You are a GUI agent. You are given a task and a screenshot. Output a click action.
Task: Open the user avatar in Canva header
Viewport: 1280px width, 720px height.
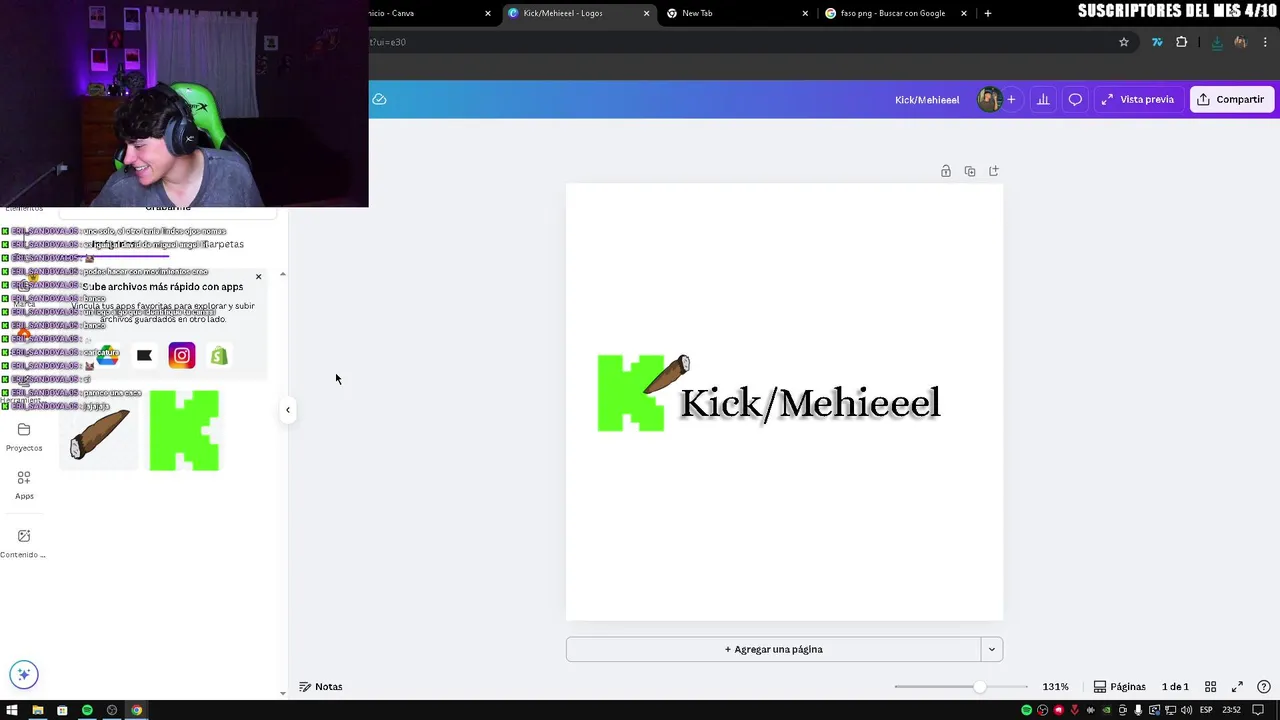[989, 99]
